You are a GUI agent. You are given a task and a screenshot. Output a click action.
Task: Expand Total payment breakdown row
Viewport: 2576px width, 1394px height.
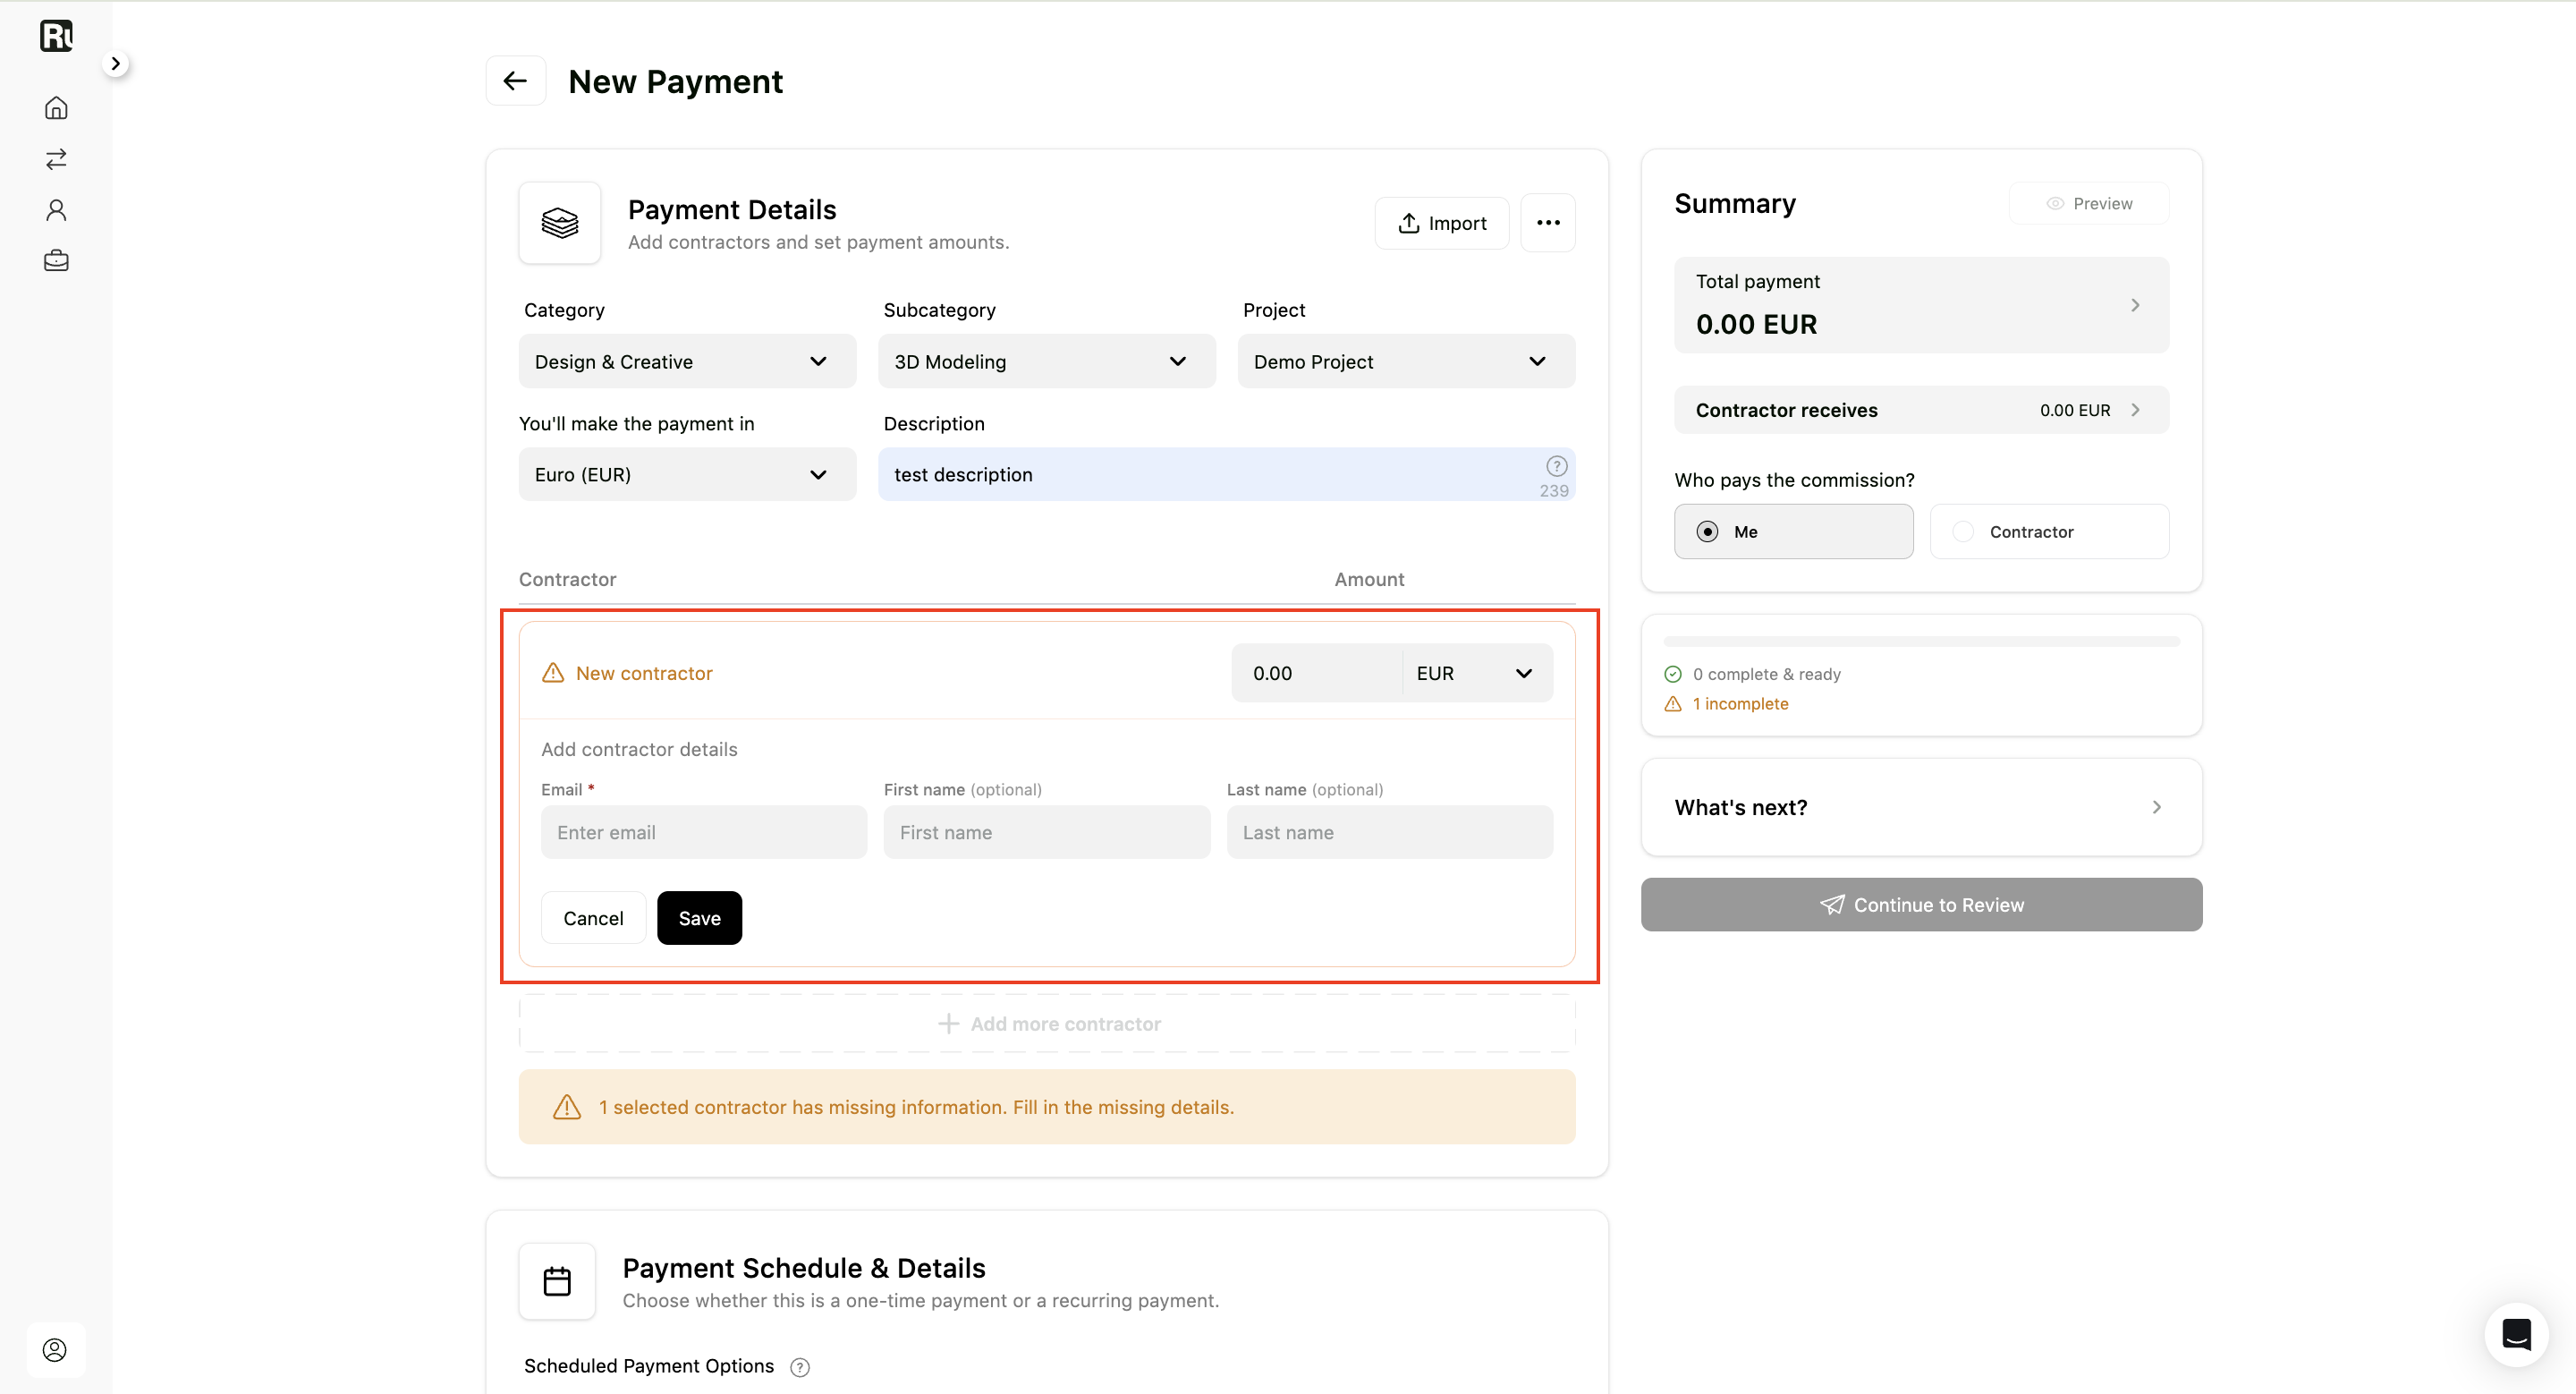(x=1921, y=305)
